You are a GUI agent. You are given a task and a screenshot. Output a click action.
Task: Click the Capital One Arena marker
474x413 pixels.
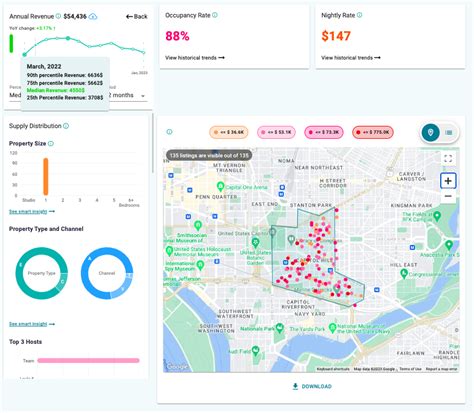(220, 186)
